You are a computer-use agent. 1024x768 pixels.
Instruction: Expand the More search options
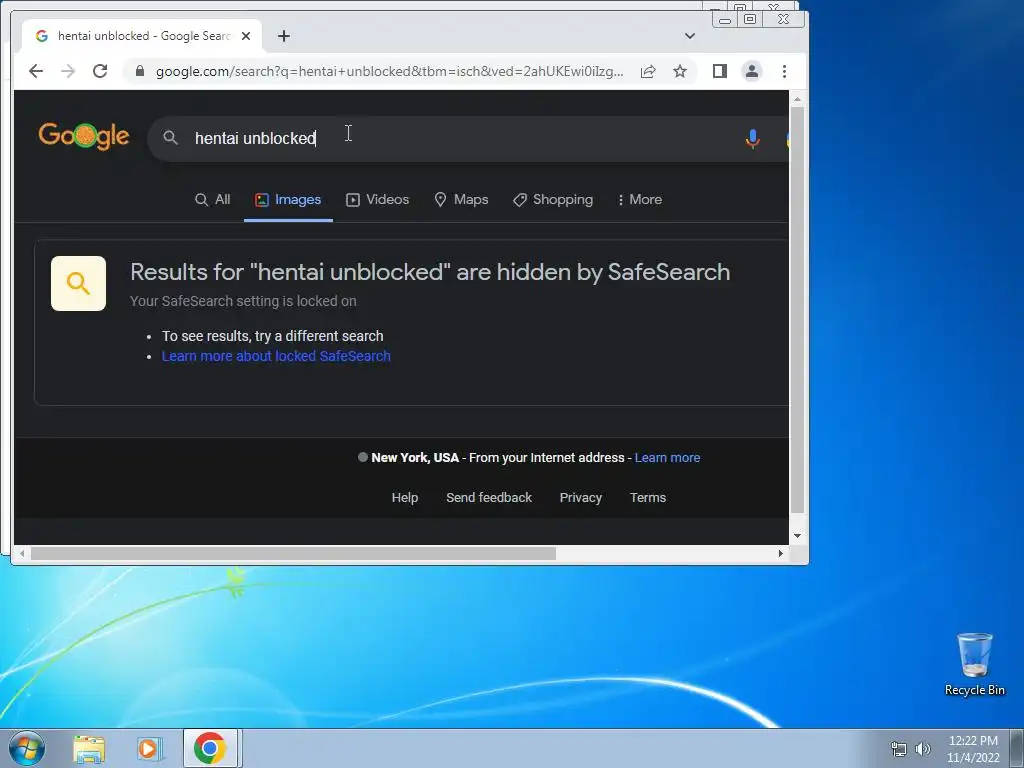tap(639, 200)
